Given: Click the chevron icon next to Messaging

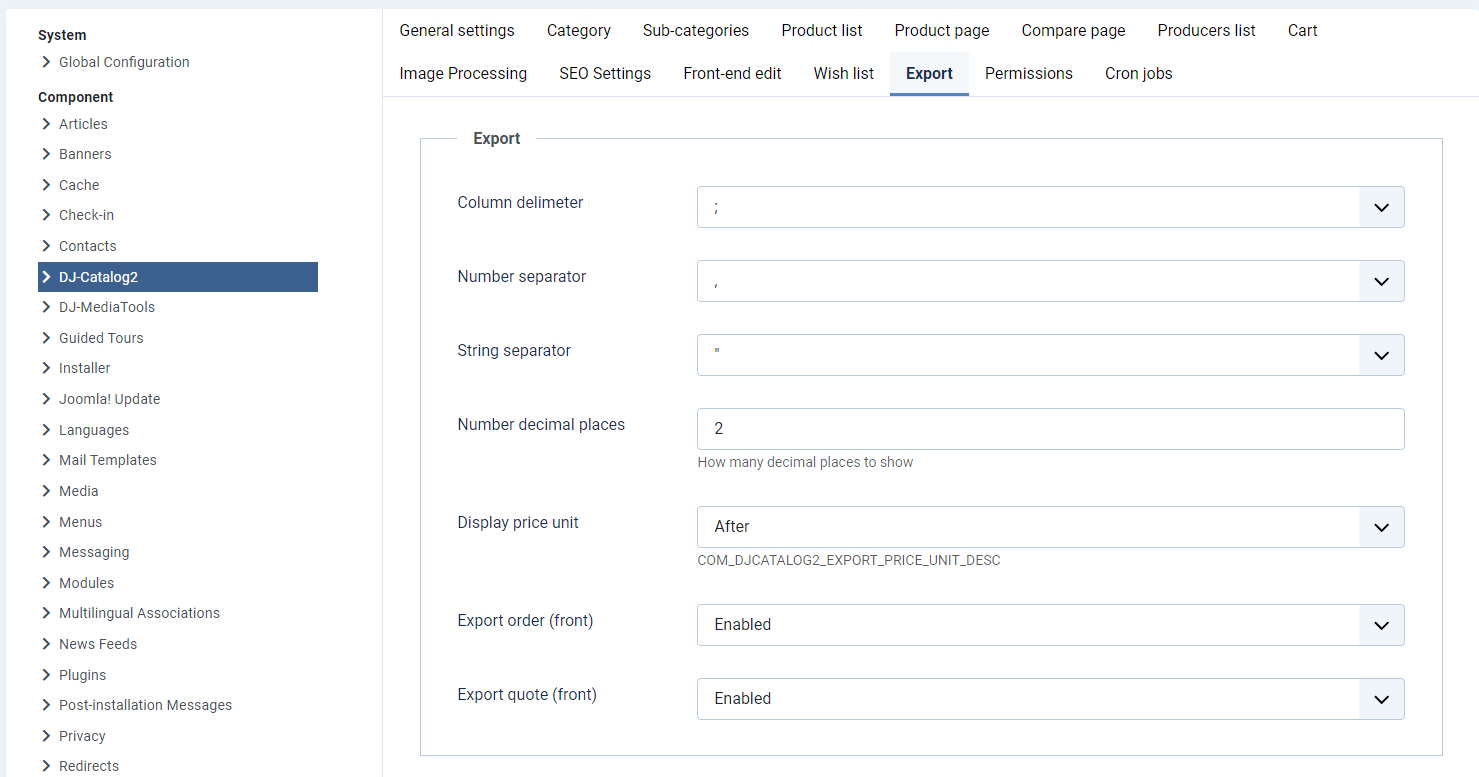Looking at the screenshot, I should point(46,552).
